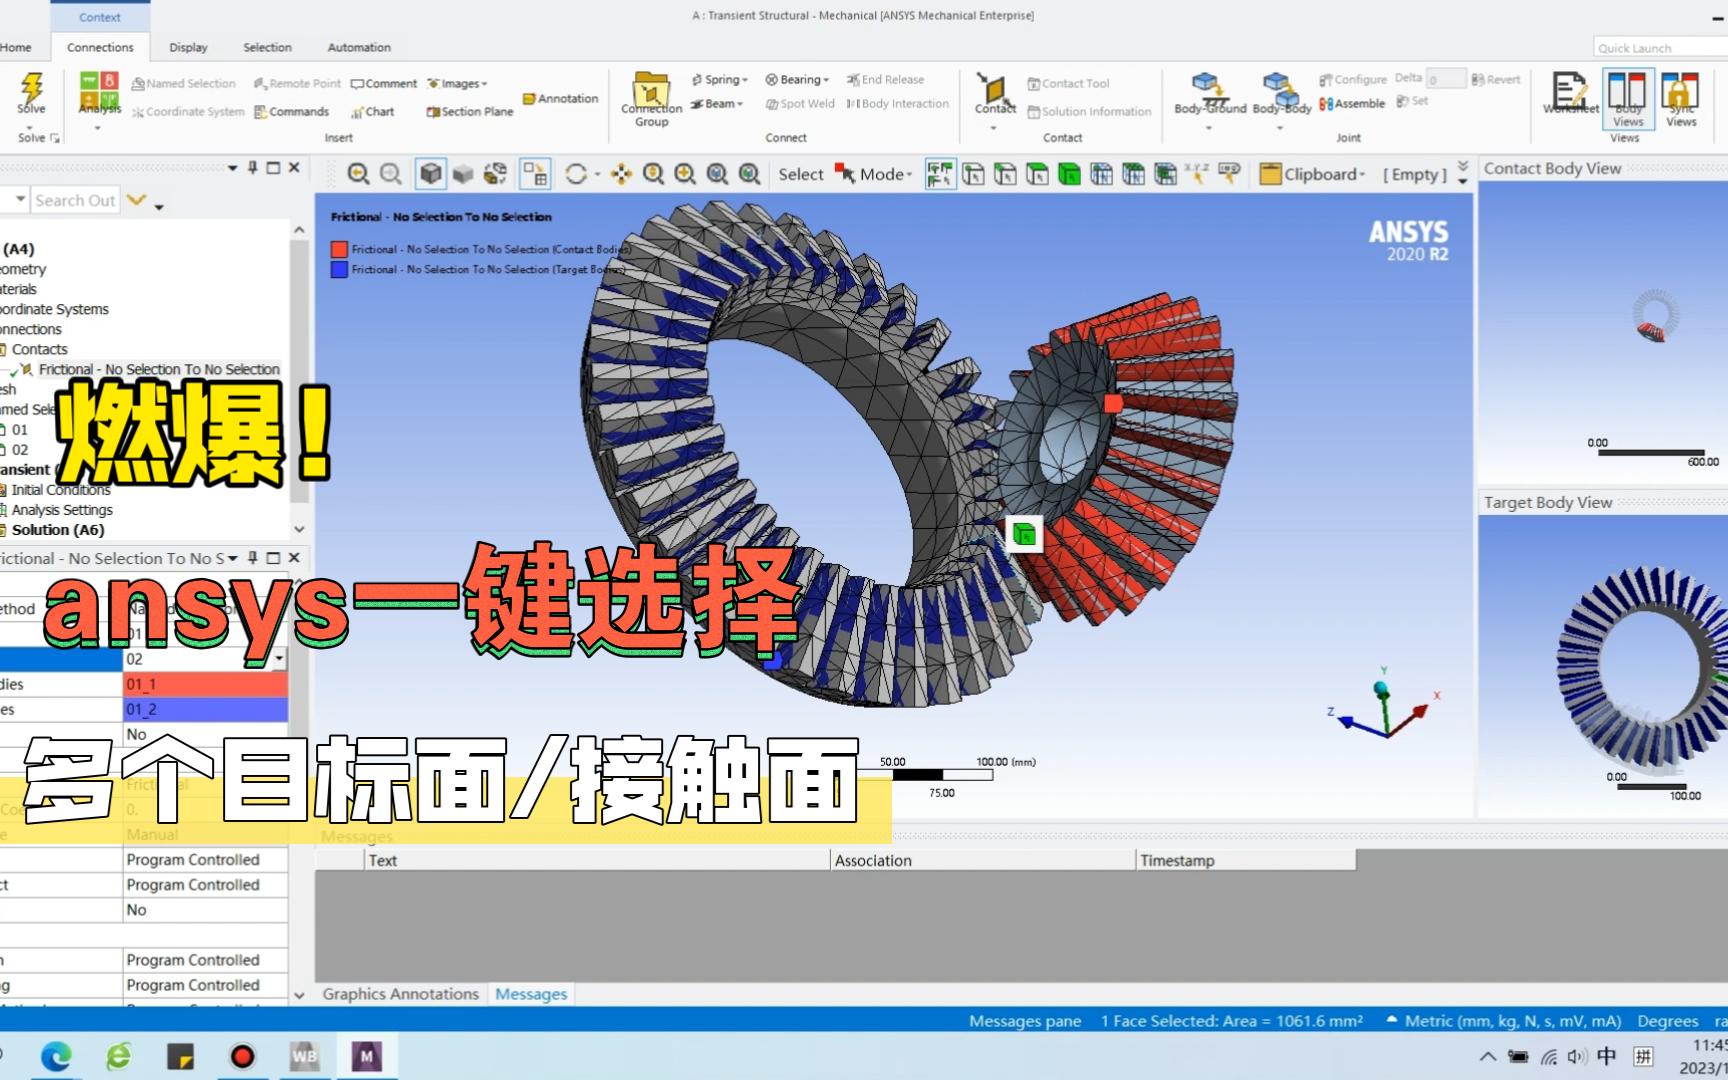Screen dimensions: 1728x1080
Task: Select the Solution (A6) tree item
Action: 57,529
